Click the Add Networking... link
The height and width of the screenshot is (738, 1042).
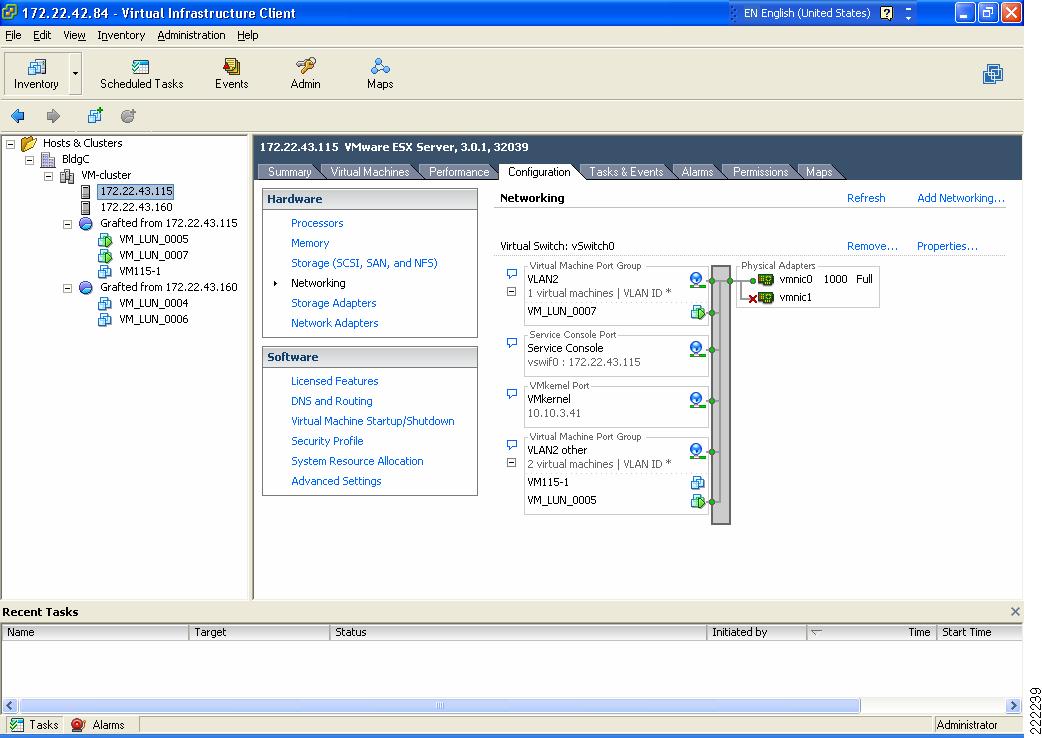coord(961,198)
